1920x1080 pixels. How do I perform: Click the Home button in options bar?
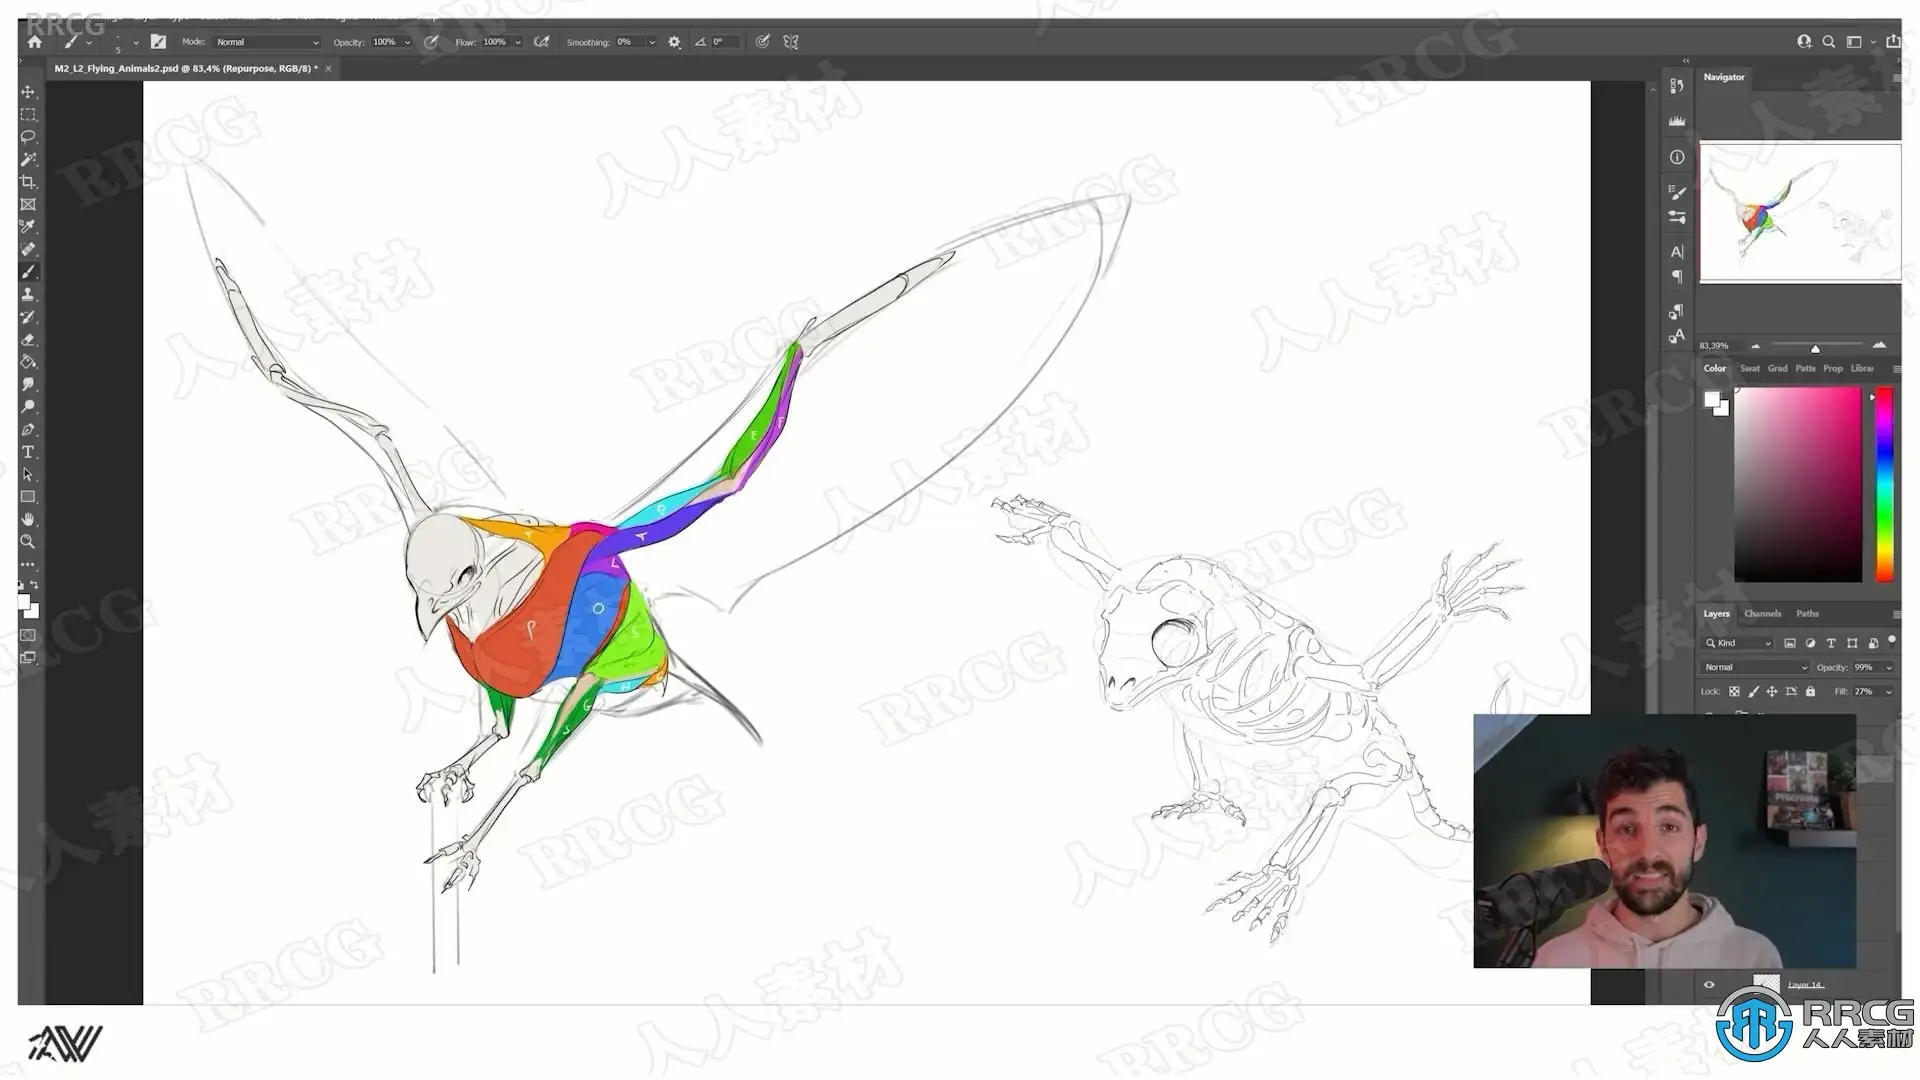(35, 42)
